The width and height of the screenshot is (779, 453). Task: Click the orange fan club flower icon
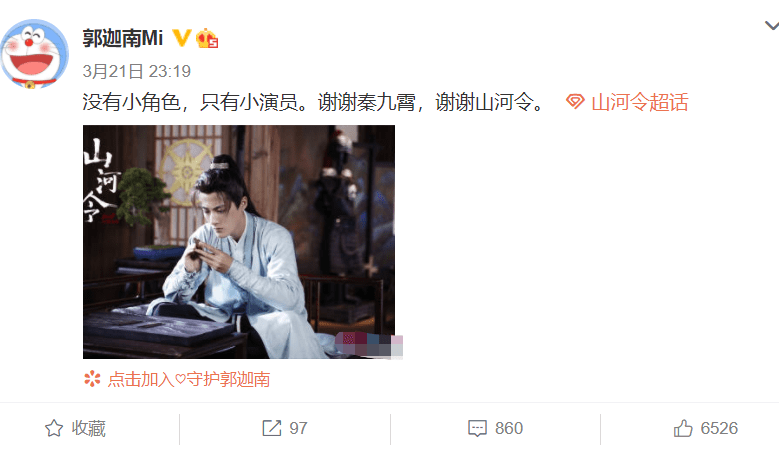[x=92, y=379]
